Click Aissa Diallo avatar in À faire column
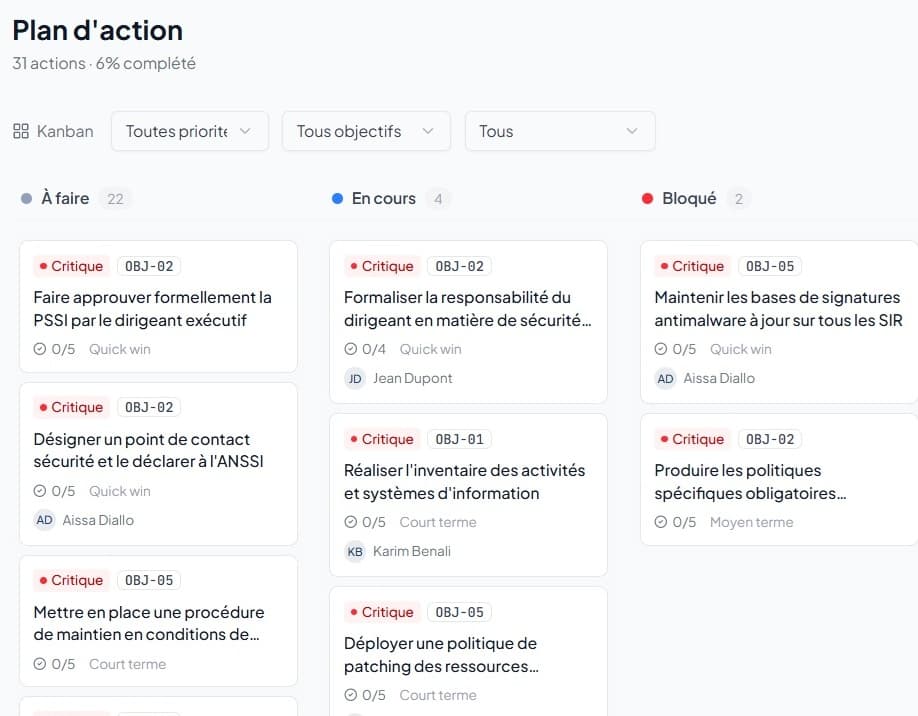918x716 pixels. coord(44,520)
